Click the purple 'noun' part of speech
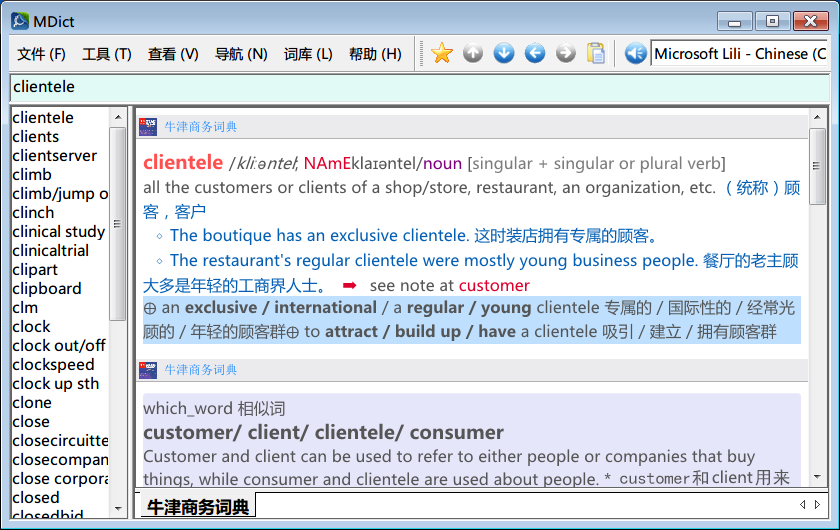This screenshot has height=530, width=840. (442, 163)
